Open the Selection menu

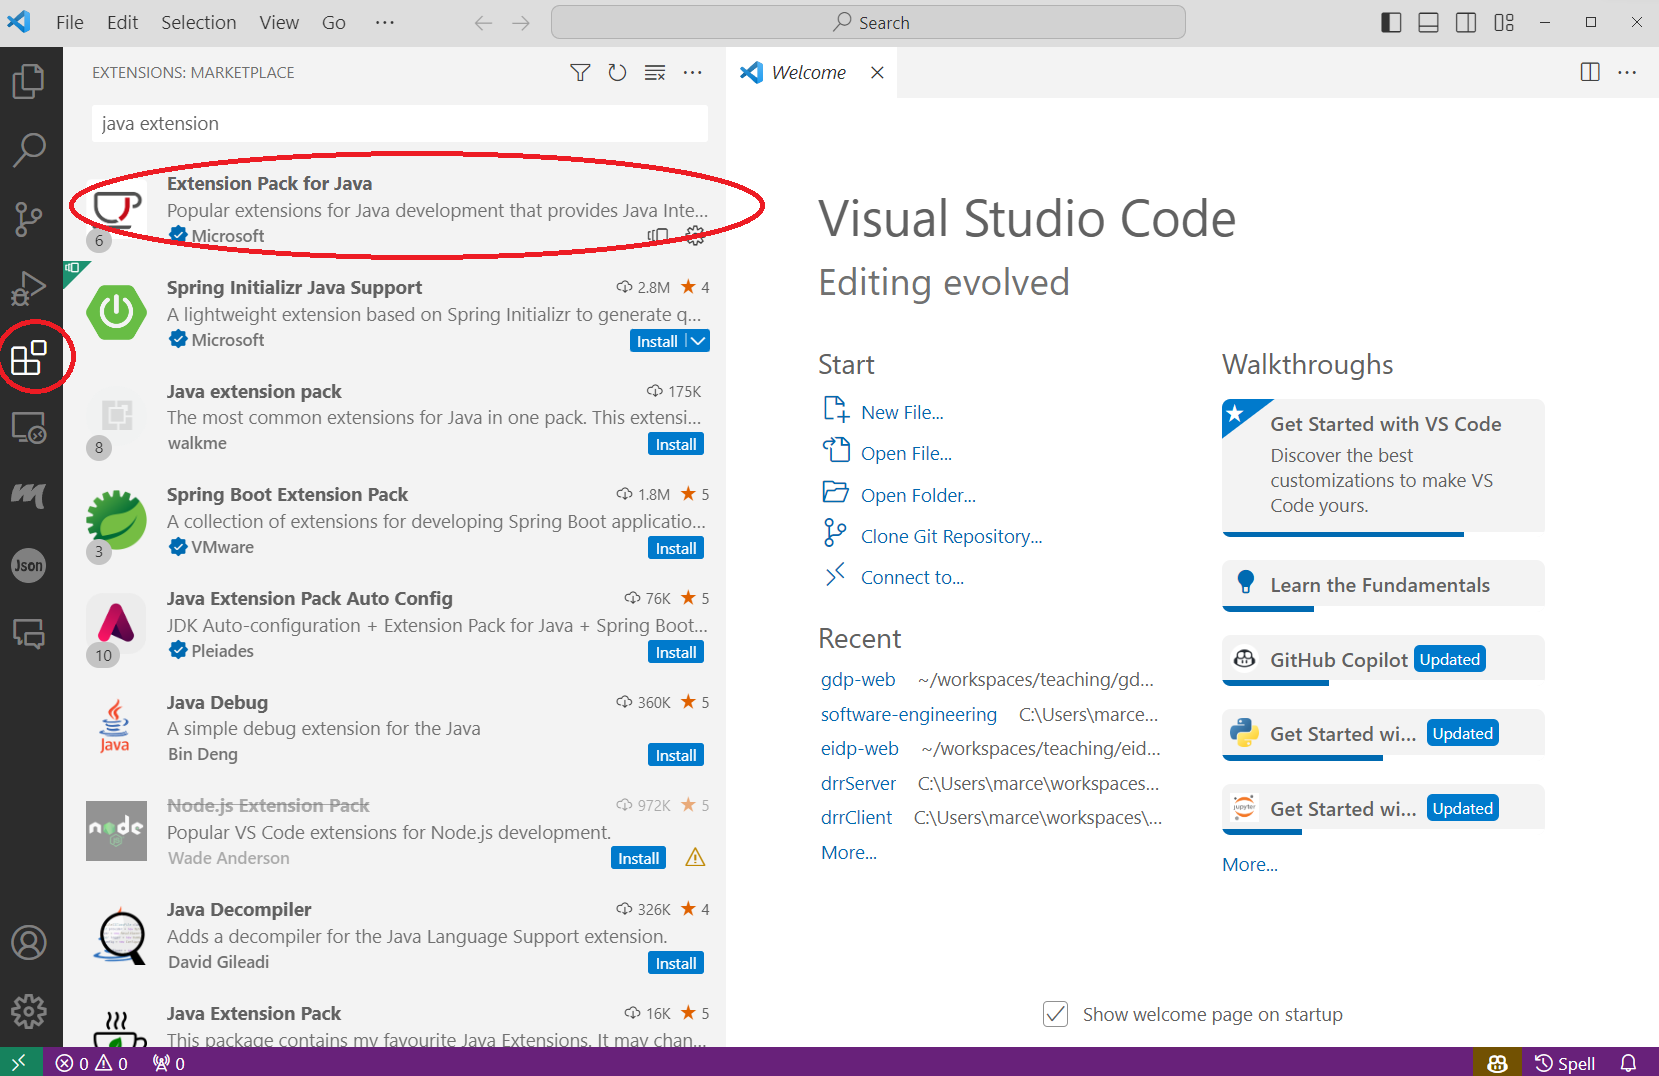[199, 22]
